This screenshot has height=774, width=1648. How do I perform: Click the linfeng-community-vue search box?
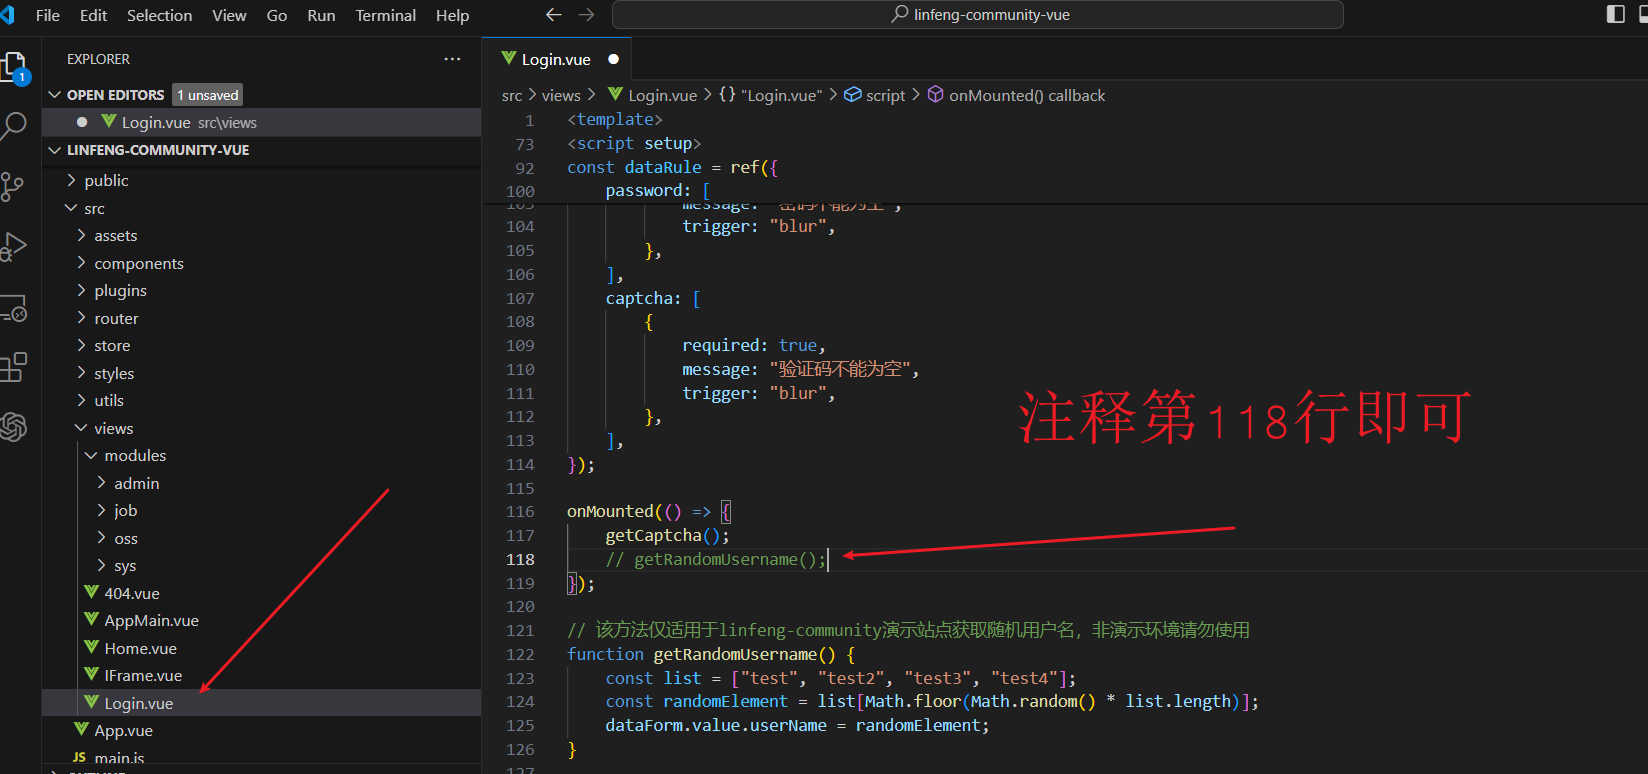(x=977, y=15)
